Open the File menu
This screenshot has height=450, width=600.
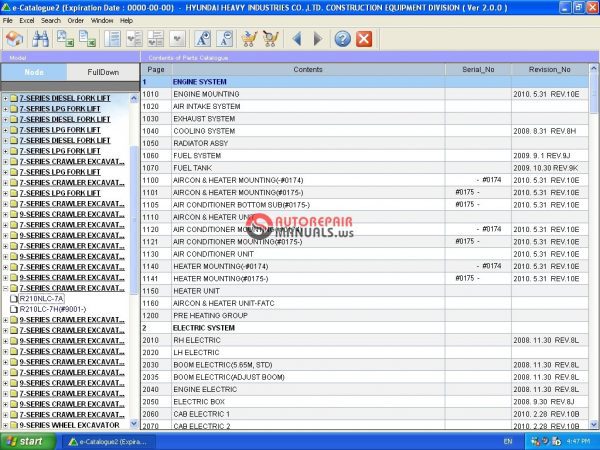tap(8, 21)
